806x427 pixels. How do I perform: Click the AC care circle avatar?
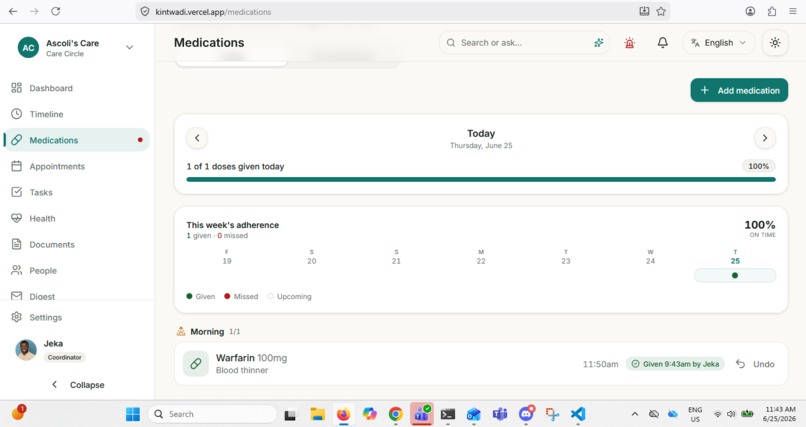tap(28, 48)
